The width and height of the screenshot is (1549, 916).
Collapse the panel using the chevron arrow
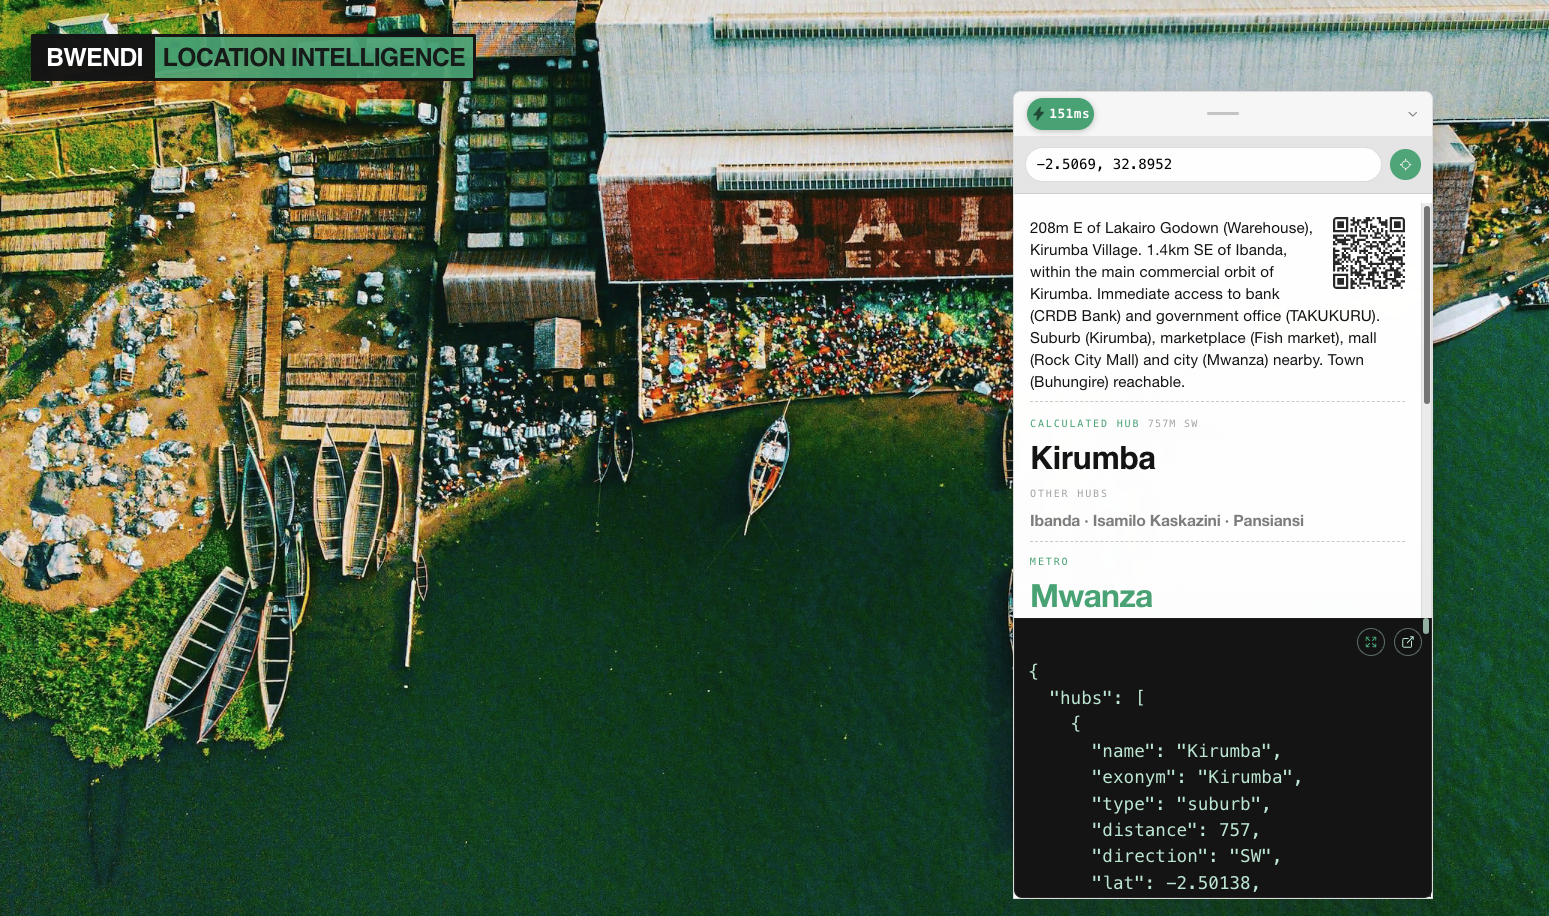pos(1412,114)
